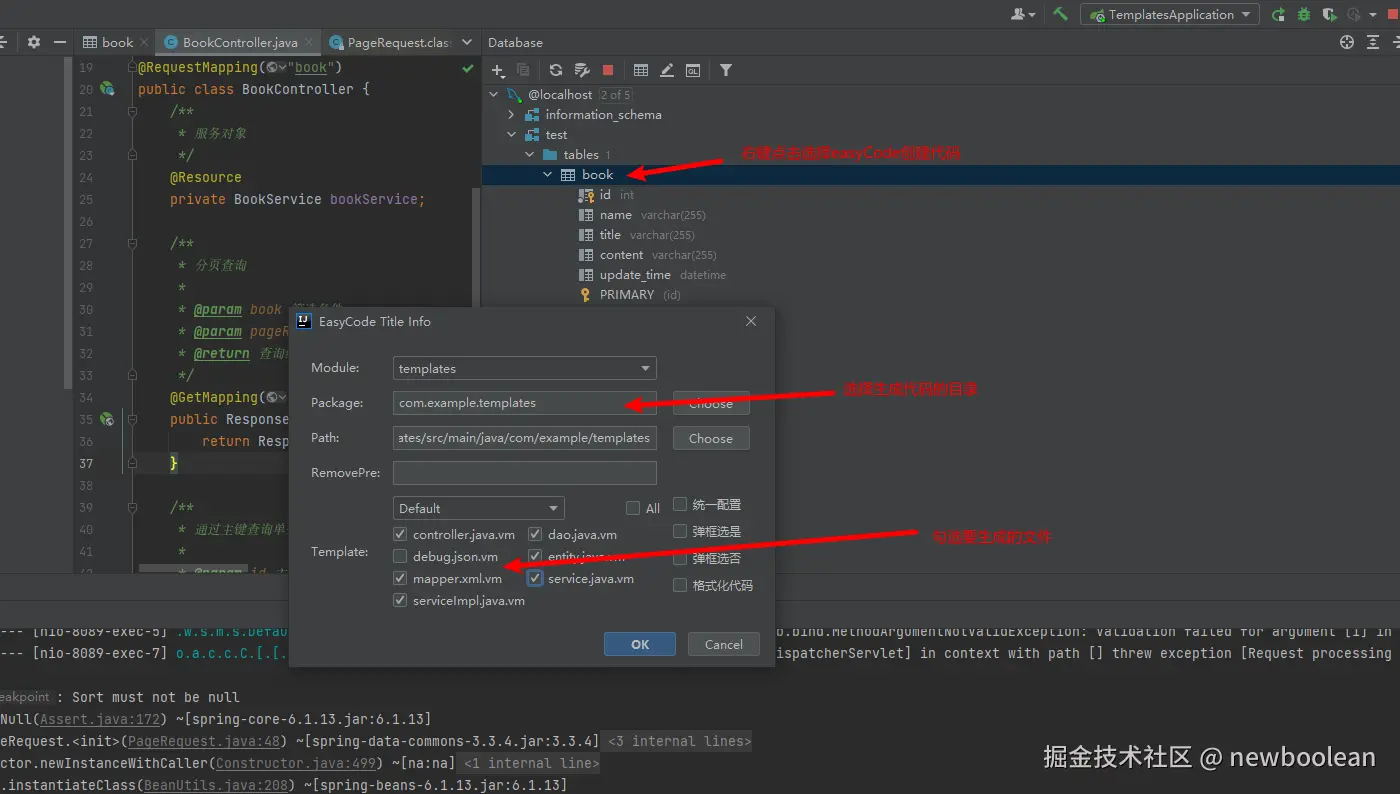Viewport: 1400px width, 794px height.
Task: Toggle the mapper.xml.vm checkbox
Action: pos(401,579)
